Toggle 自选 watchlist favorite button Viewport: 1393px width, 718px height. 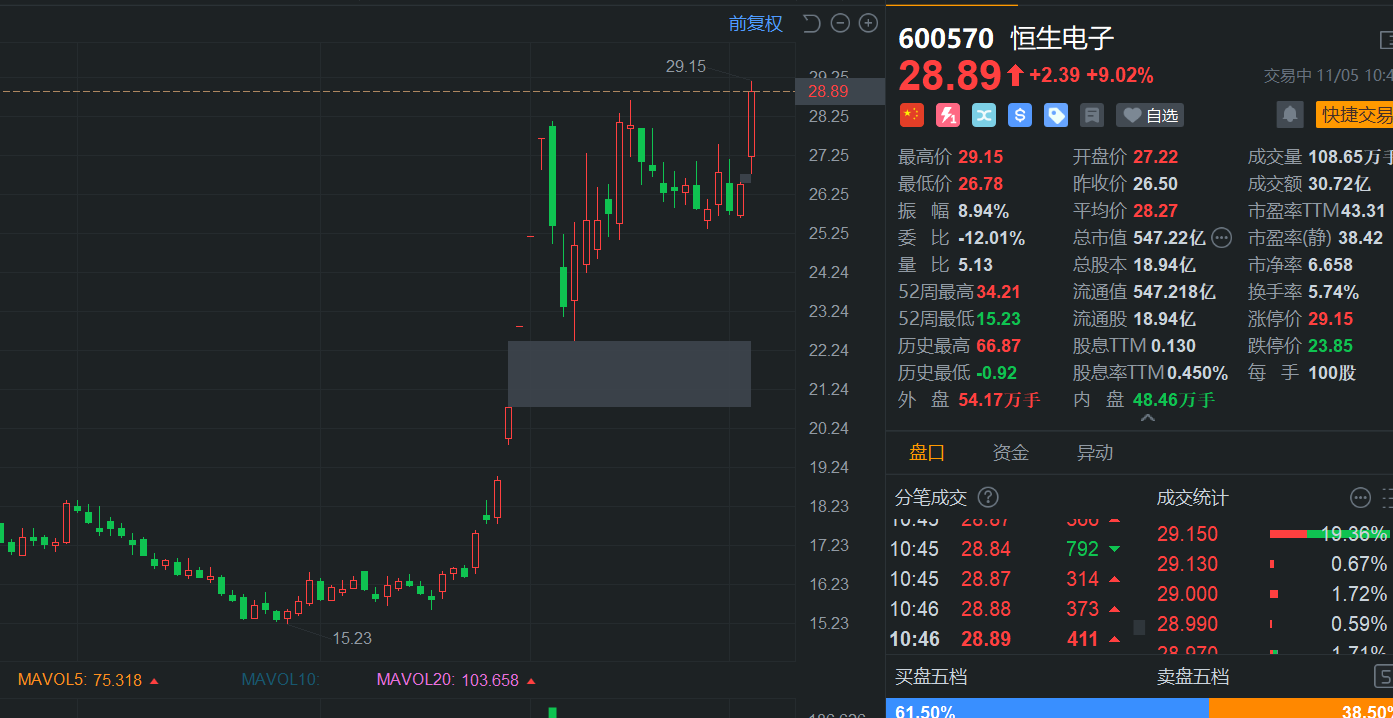pyautogui.click(x=1149, y=115)
